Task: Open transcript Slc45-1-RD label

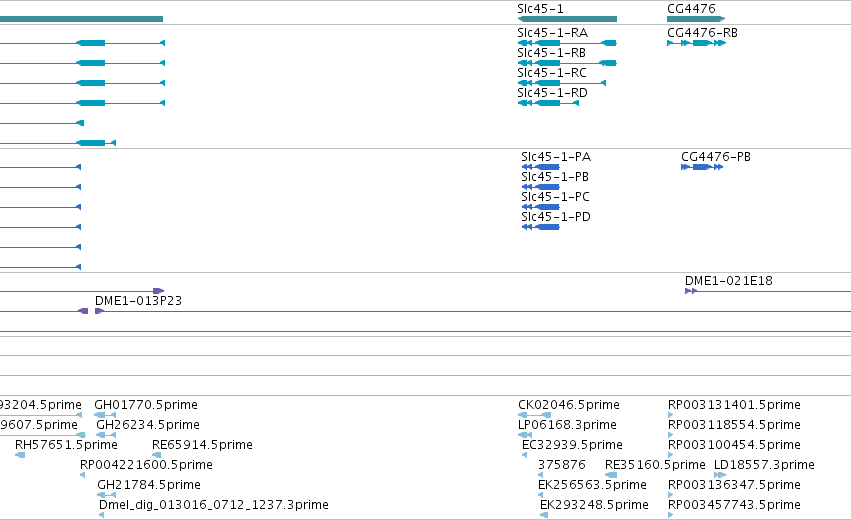Action: pos(552,93)
